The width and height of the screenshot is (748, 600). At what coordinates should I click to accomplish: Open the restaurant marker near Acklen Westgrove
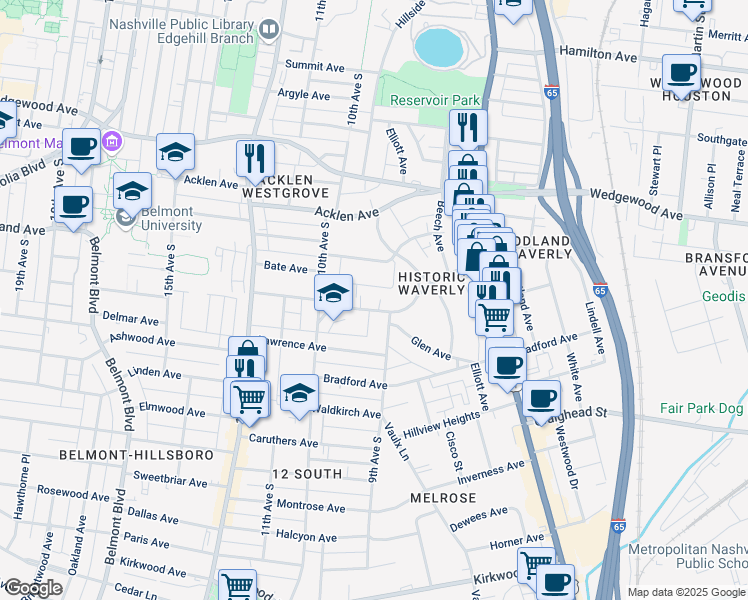255,161
